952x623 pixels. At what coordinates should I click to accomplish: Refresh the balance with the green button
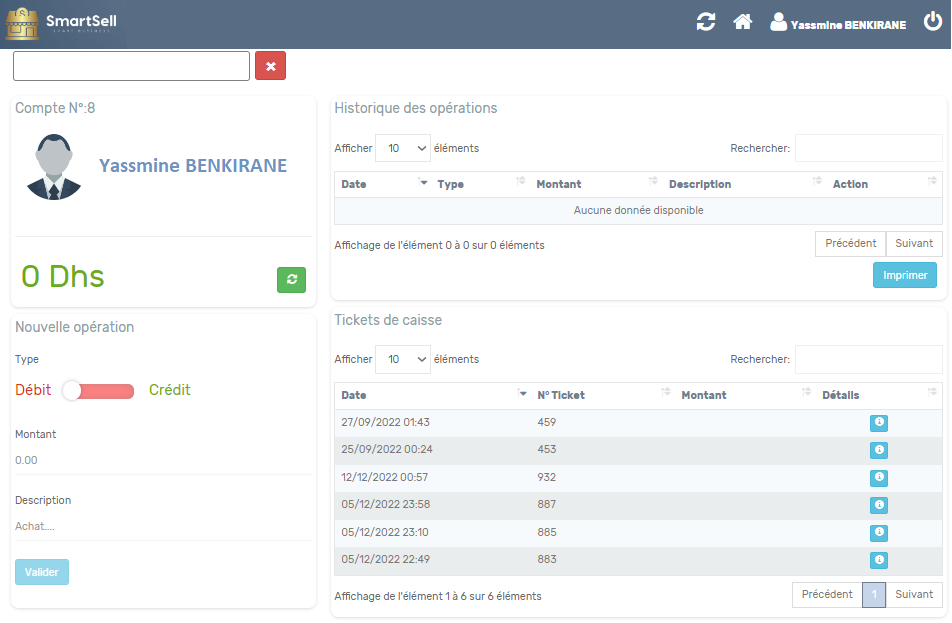pyautogui.click(x=291, y=279)
